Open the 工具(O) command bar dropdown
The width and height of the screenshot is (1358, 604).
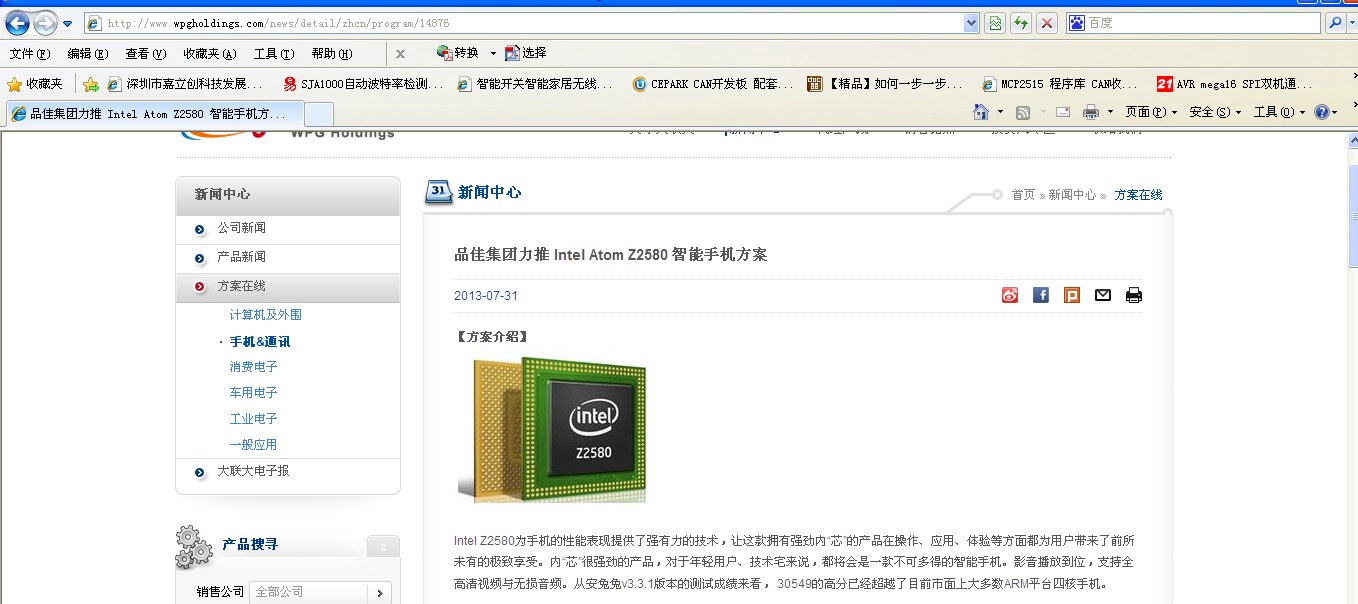pyautogui.click(x=1279, y=112)
